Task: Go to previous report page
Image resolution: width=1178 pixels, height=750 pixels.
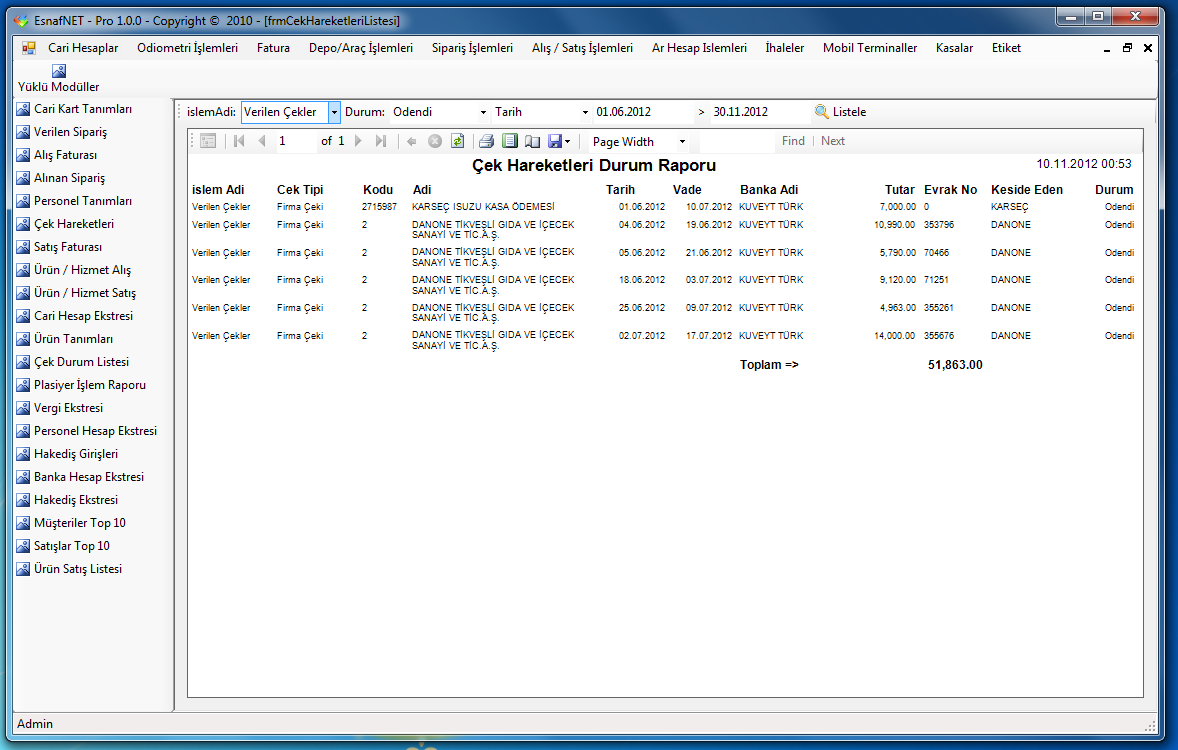Action: 261,141
